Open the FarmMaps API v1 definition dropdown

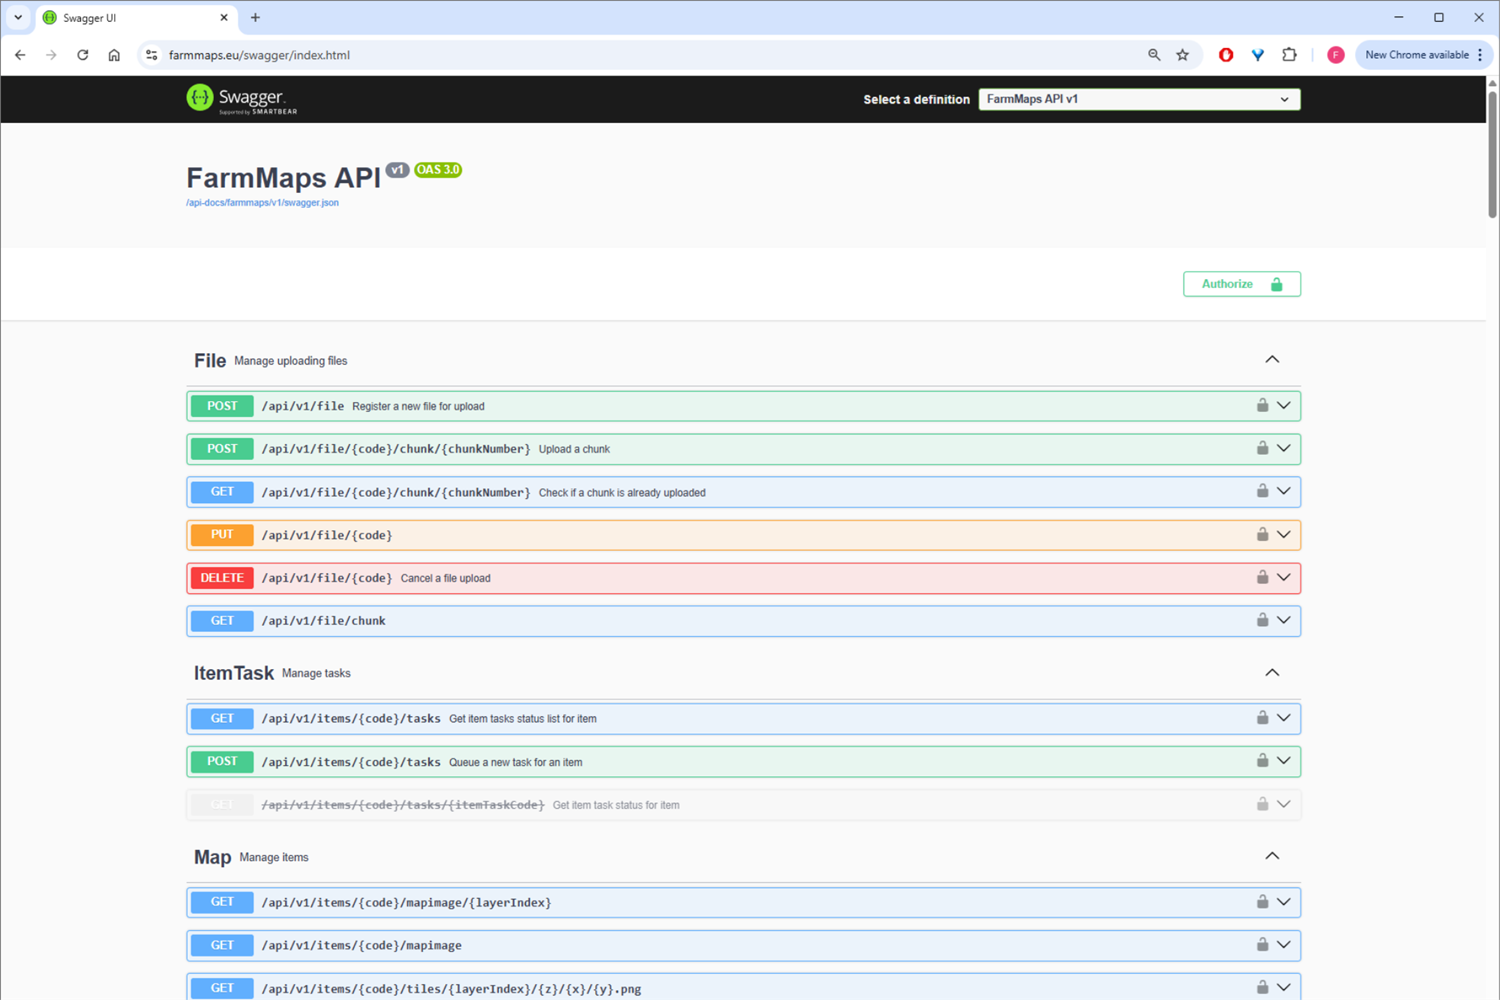click(x=1138, y=99)
